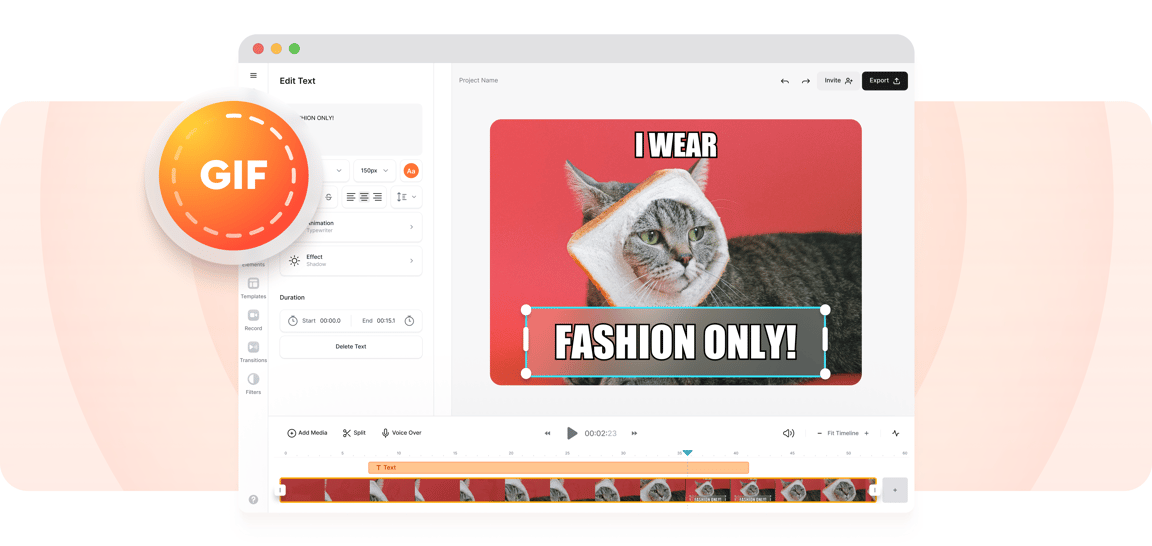Click the top-right resize handle of text box
Viewport: 1152px width, 546px height.
tap(825, 309)
